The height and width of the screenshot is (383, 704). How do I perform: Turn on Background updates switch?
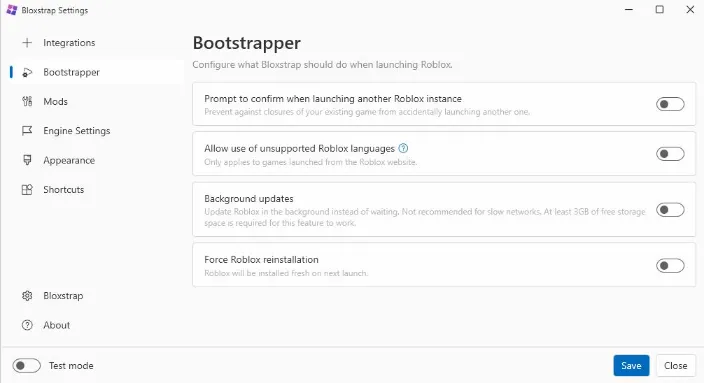[x=670, y=210]
